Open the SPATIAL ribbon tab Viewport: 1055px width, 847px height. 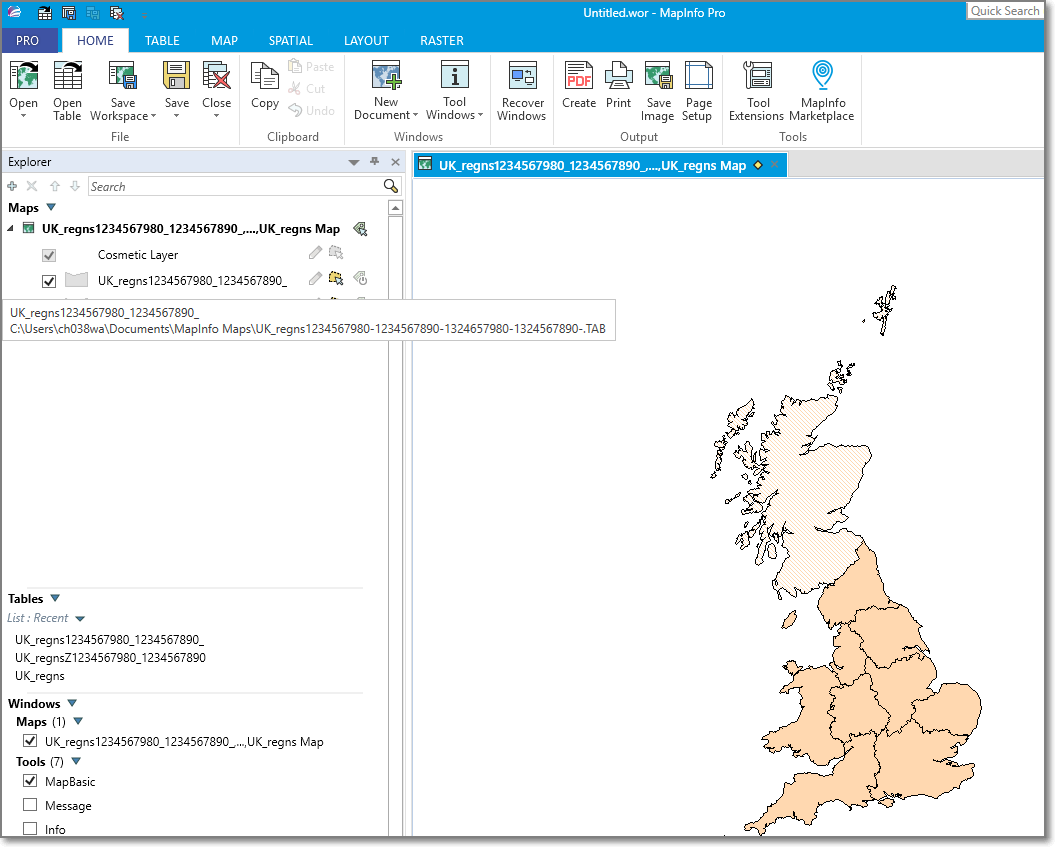click(x=290, y=41)
